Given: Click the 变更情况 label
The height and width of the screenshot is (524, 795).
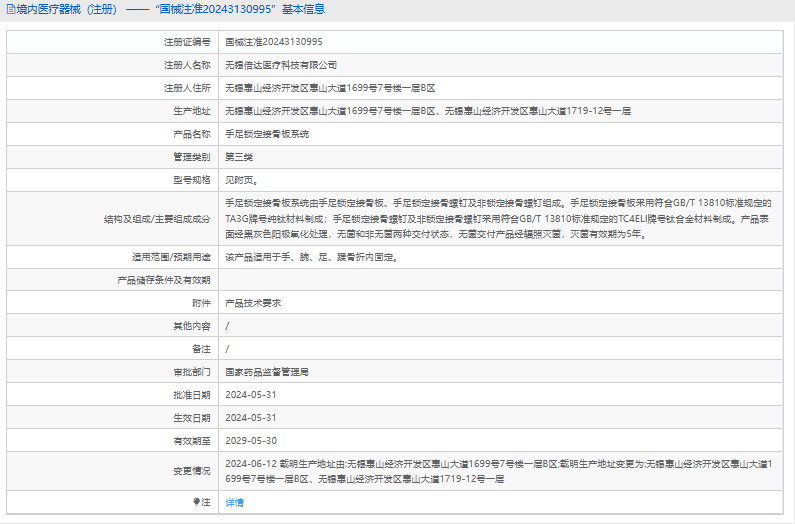Looking at the screenshot, I should pos(192,471).
